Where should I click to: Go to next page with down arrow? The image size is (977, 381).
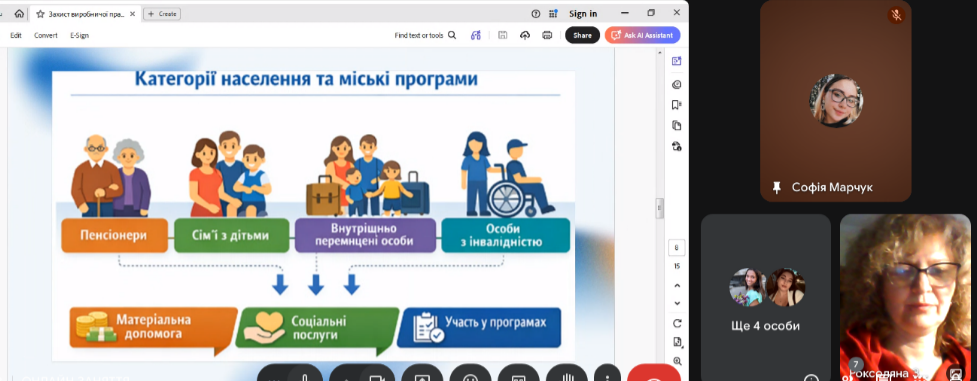(x=677, y=304)
